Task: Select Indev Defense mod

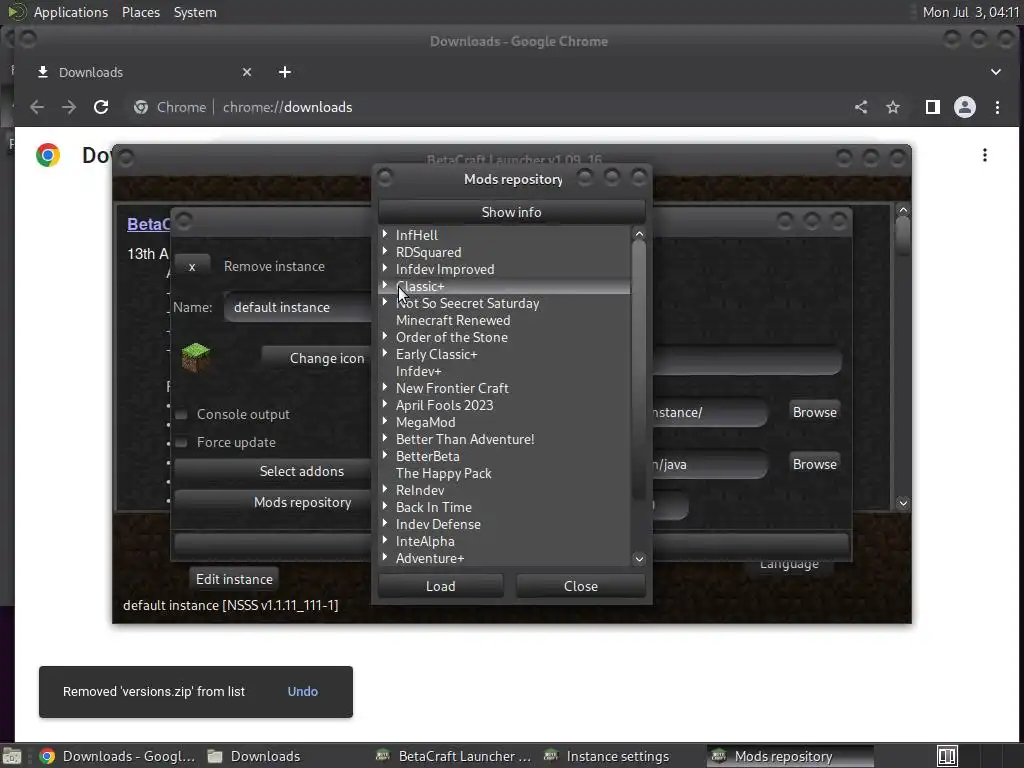Action: pyautogui.click(x=438, y=524)
